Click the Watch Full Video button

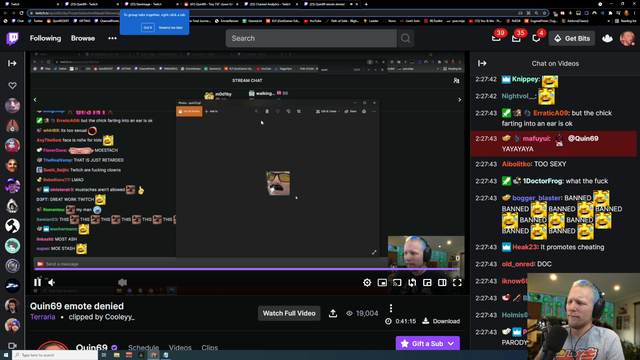[x=289, y=313]
